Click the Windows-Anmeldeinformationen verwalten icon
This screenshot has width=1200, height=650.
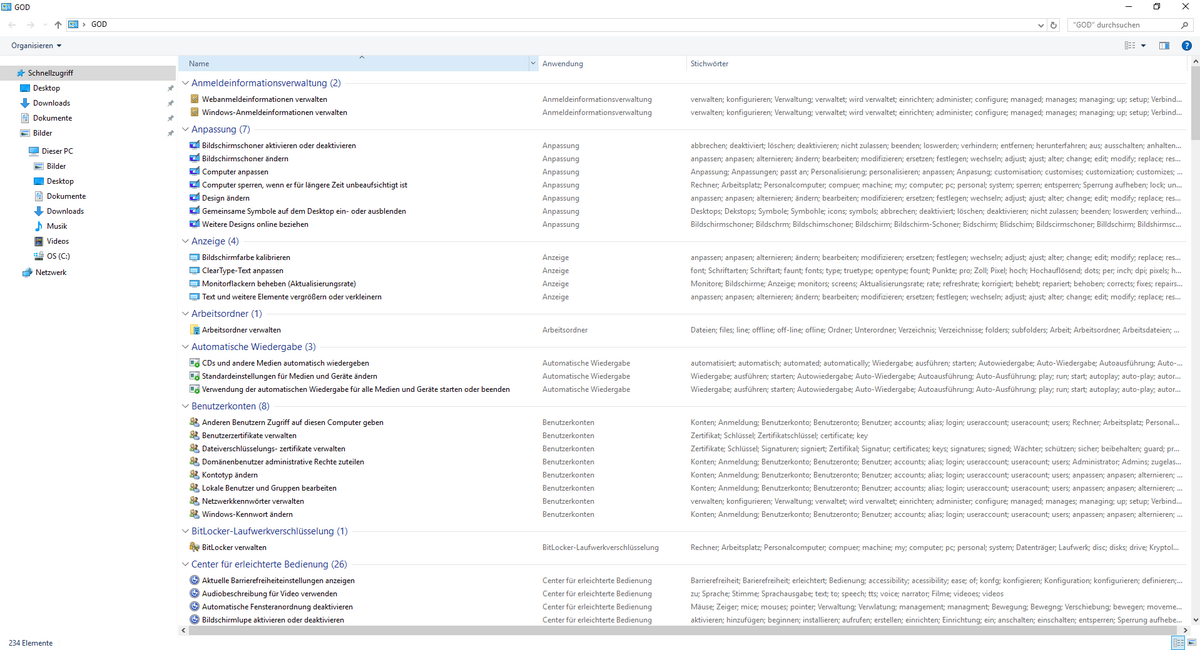click(194, 112)
